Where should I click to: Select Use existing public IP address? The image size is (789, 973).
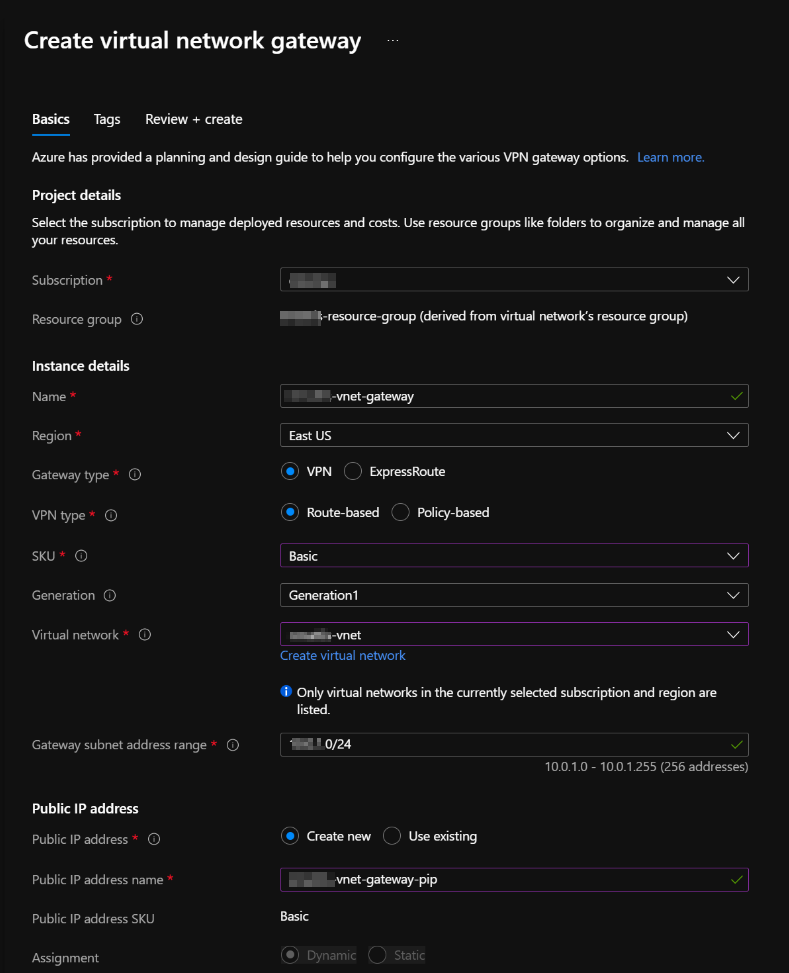[x=392, y=836]
